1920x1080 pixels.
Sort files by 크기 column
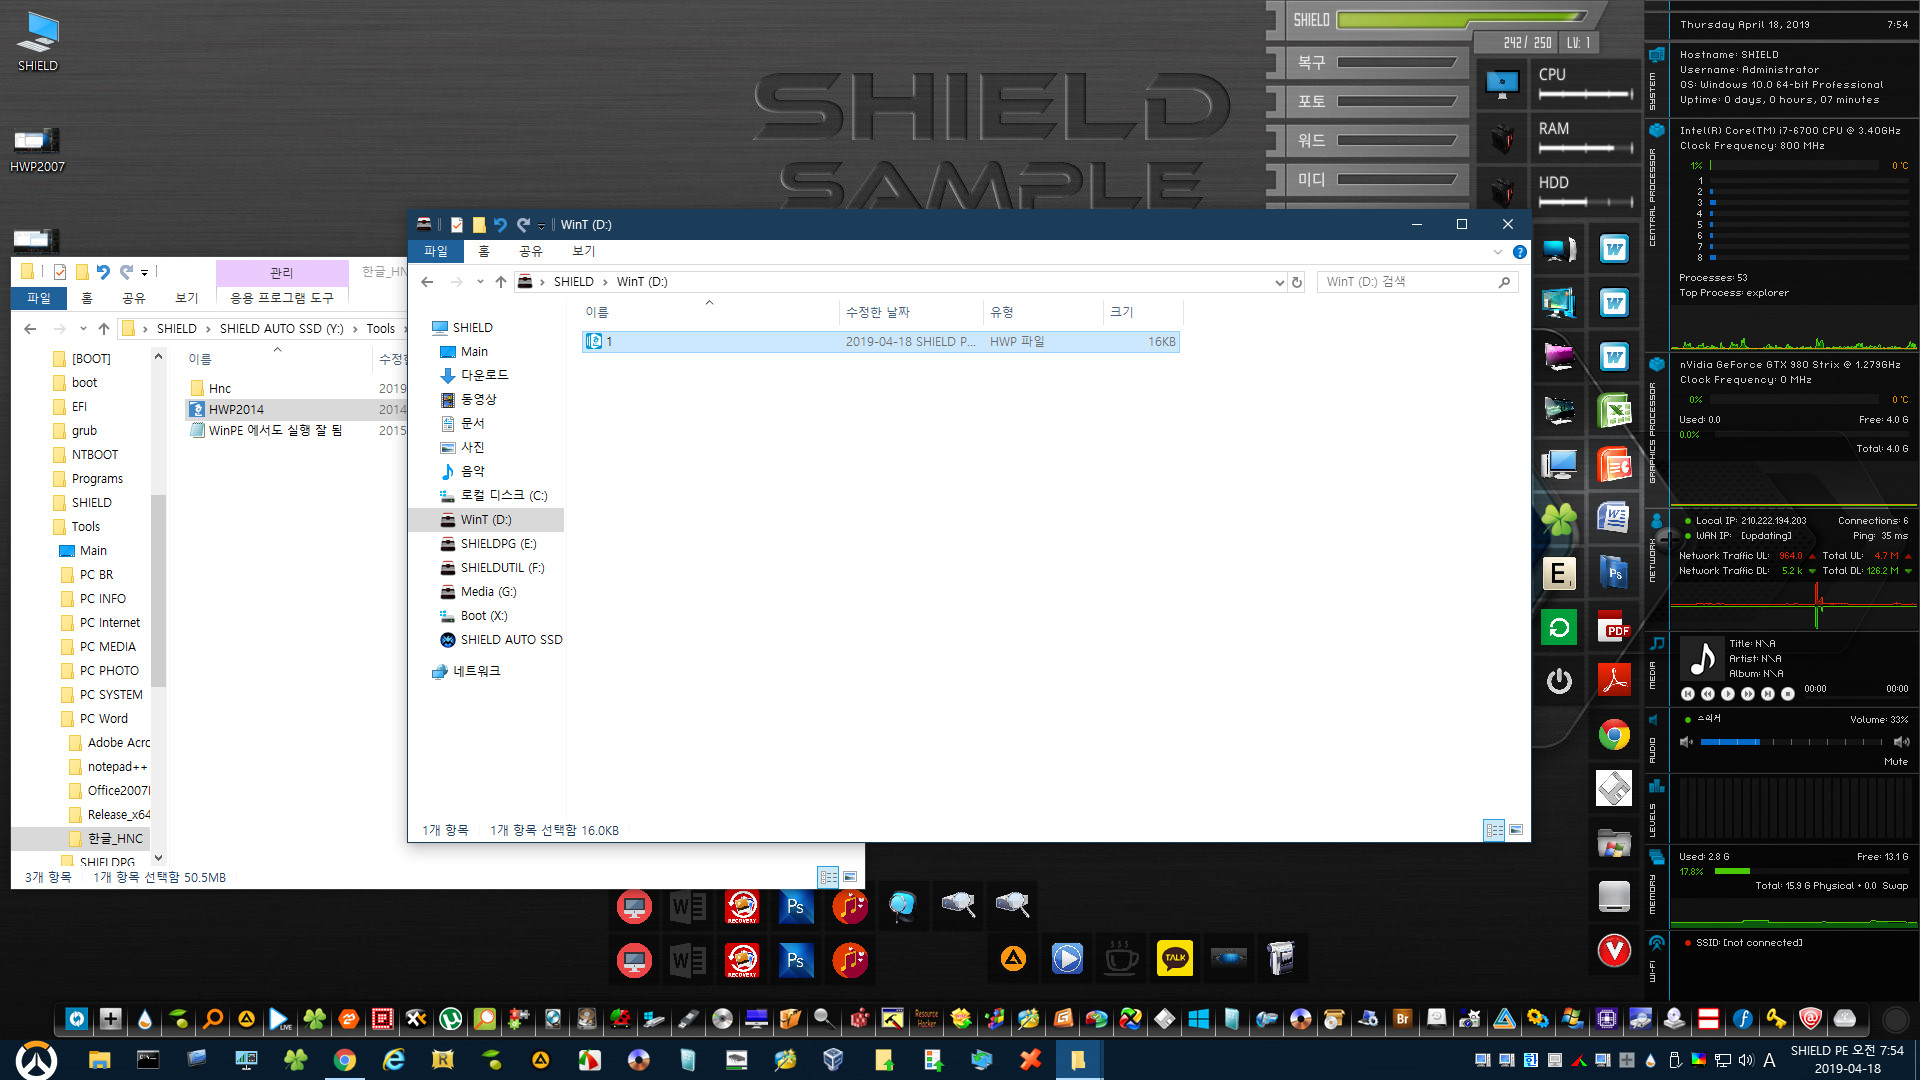[x=1142, y=312]
